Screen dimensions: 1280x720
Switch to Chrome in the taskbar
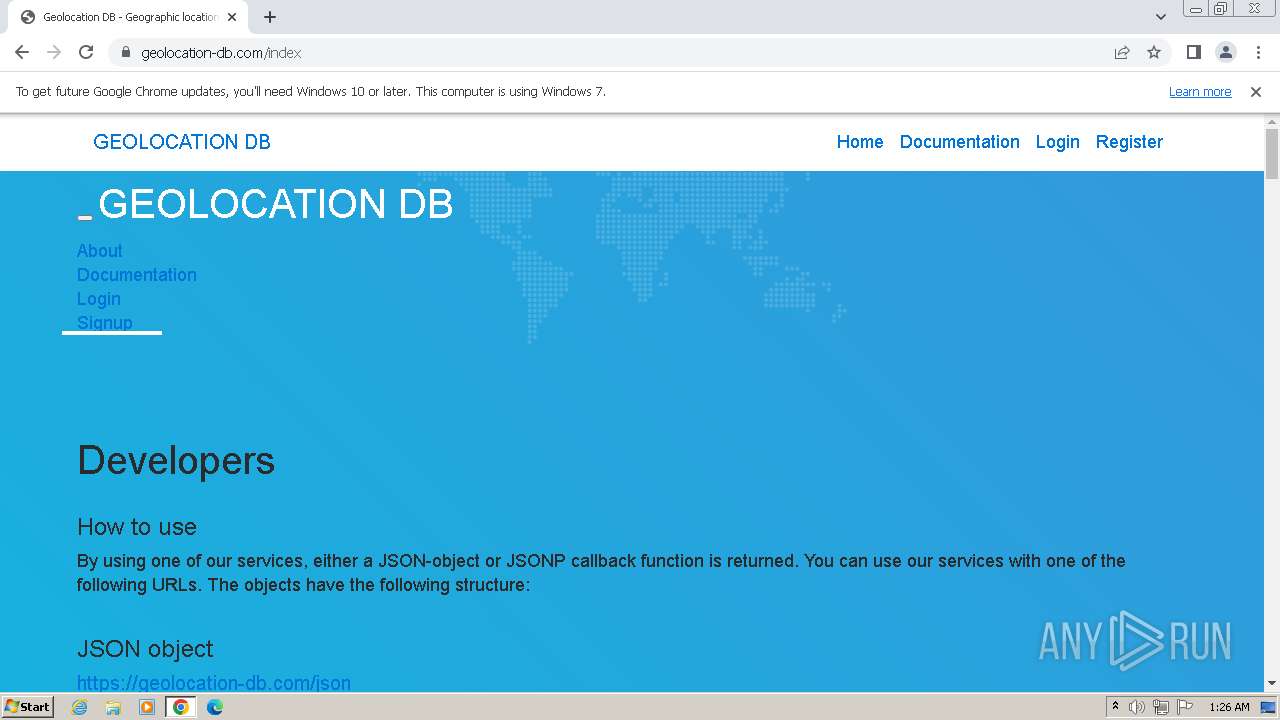(181, 707)
